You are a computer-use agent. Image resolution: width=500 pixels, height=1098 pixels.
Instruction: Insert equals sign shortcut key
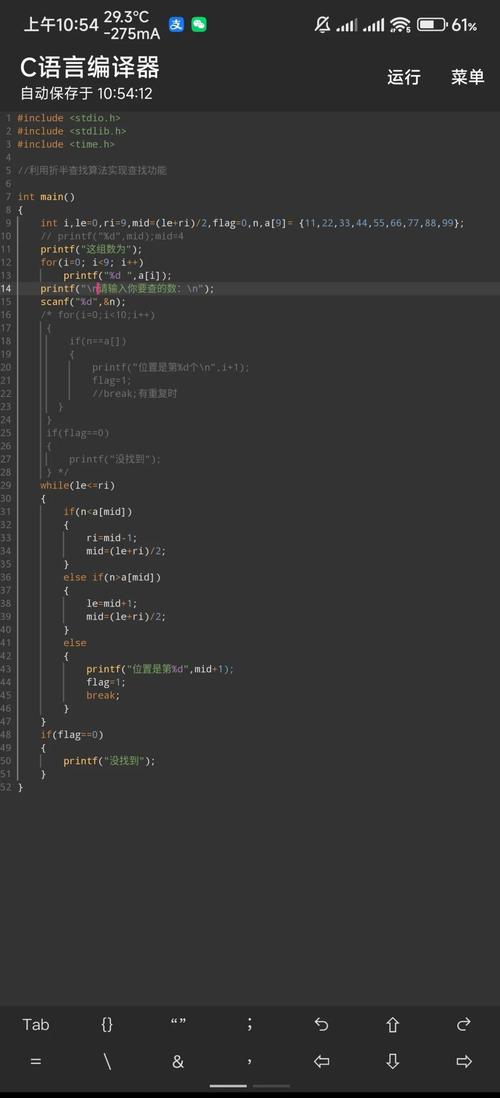[36, 1061]
